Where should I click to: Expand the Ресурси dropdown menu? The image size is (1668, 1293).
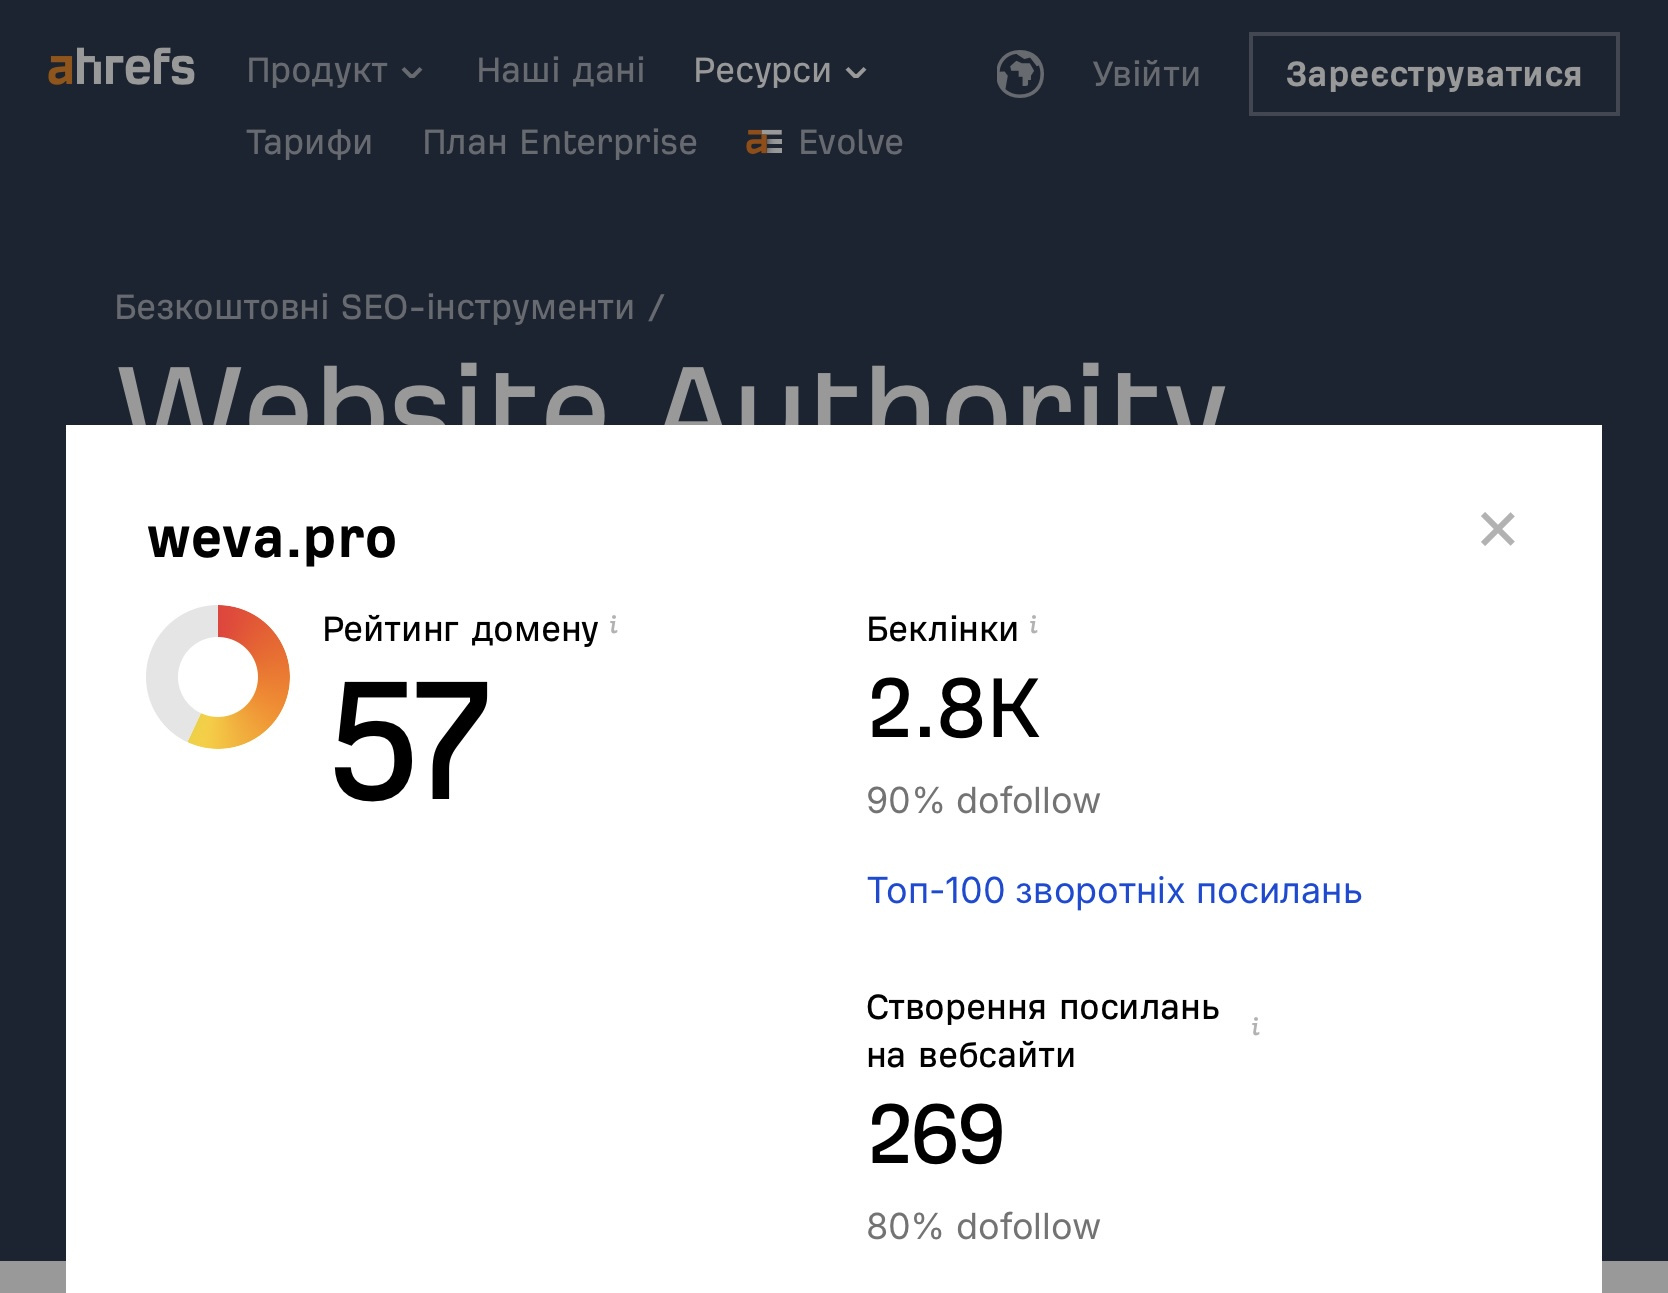[780, 71]
